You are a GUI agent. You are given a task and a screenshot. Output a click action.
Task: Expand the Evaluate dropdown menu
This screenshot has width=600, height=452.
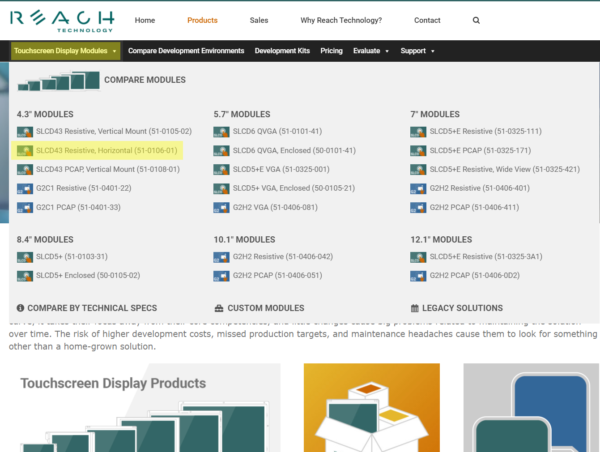[x=371, y=51]
